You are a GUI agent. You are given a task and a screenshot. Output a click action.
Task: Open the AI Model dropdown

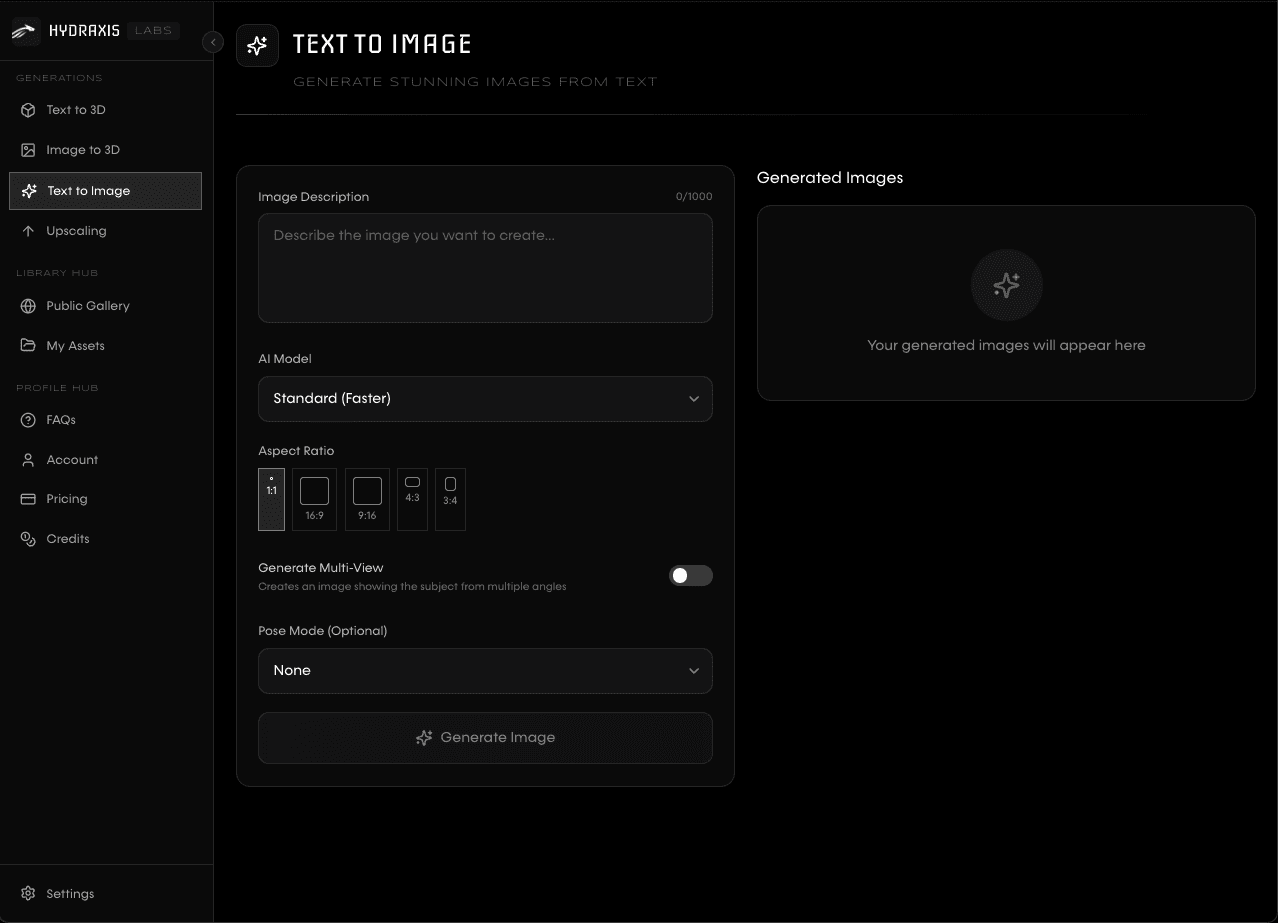tap(485, 399)
